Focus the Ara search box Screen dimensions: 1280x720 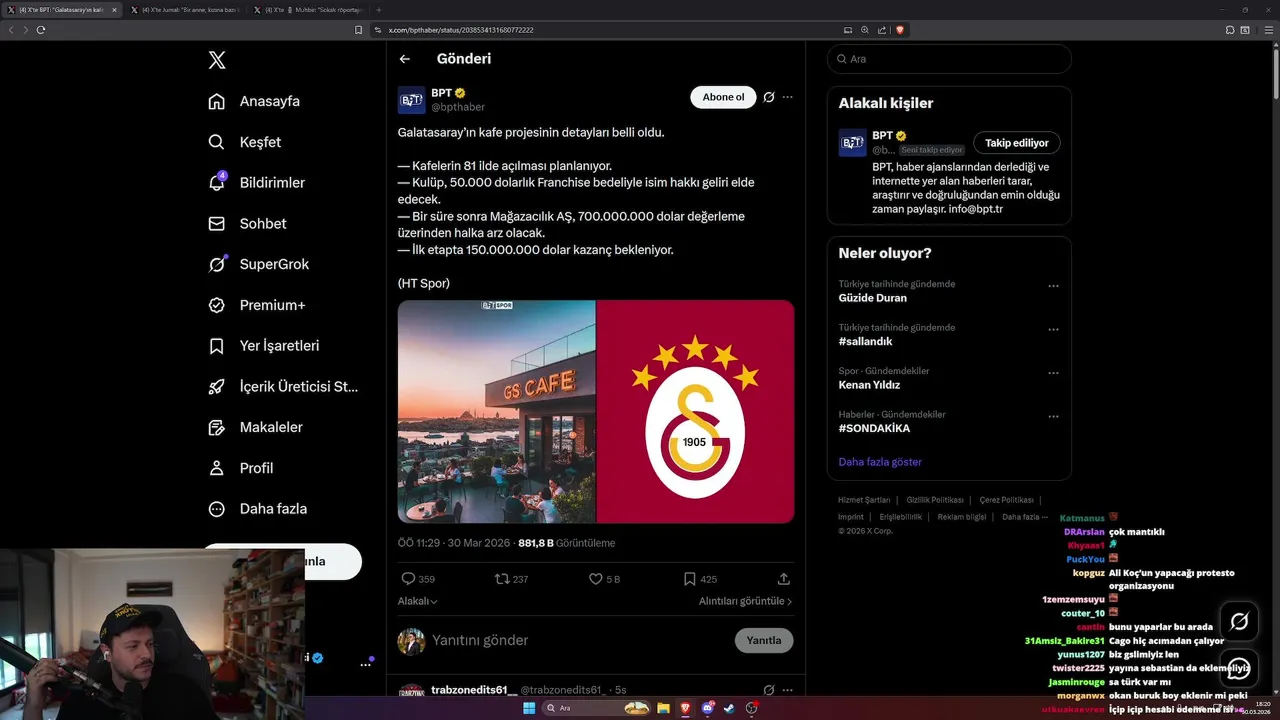(949, 59)
